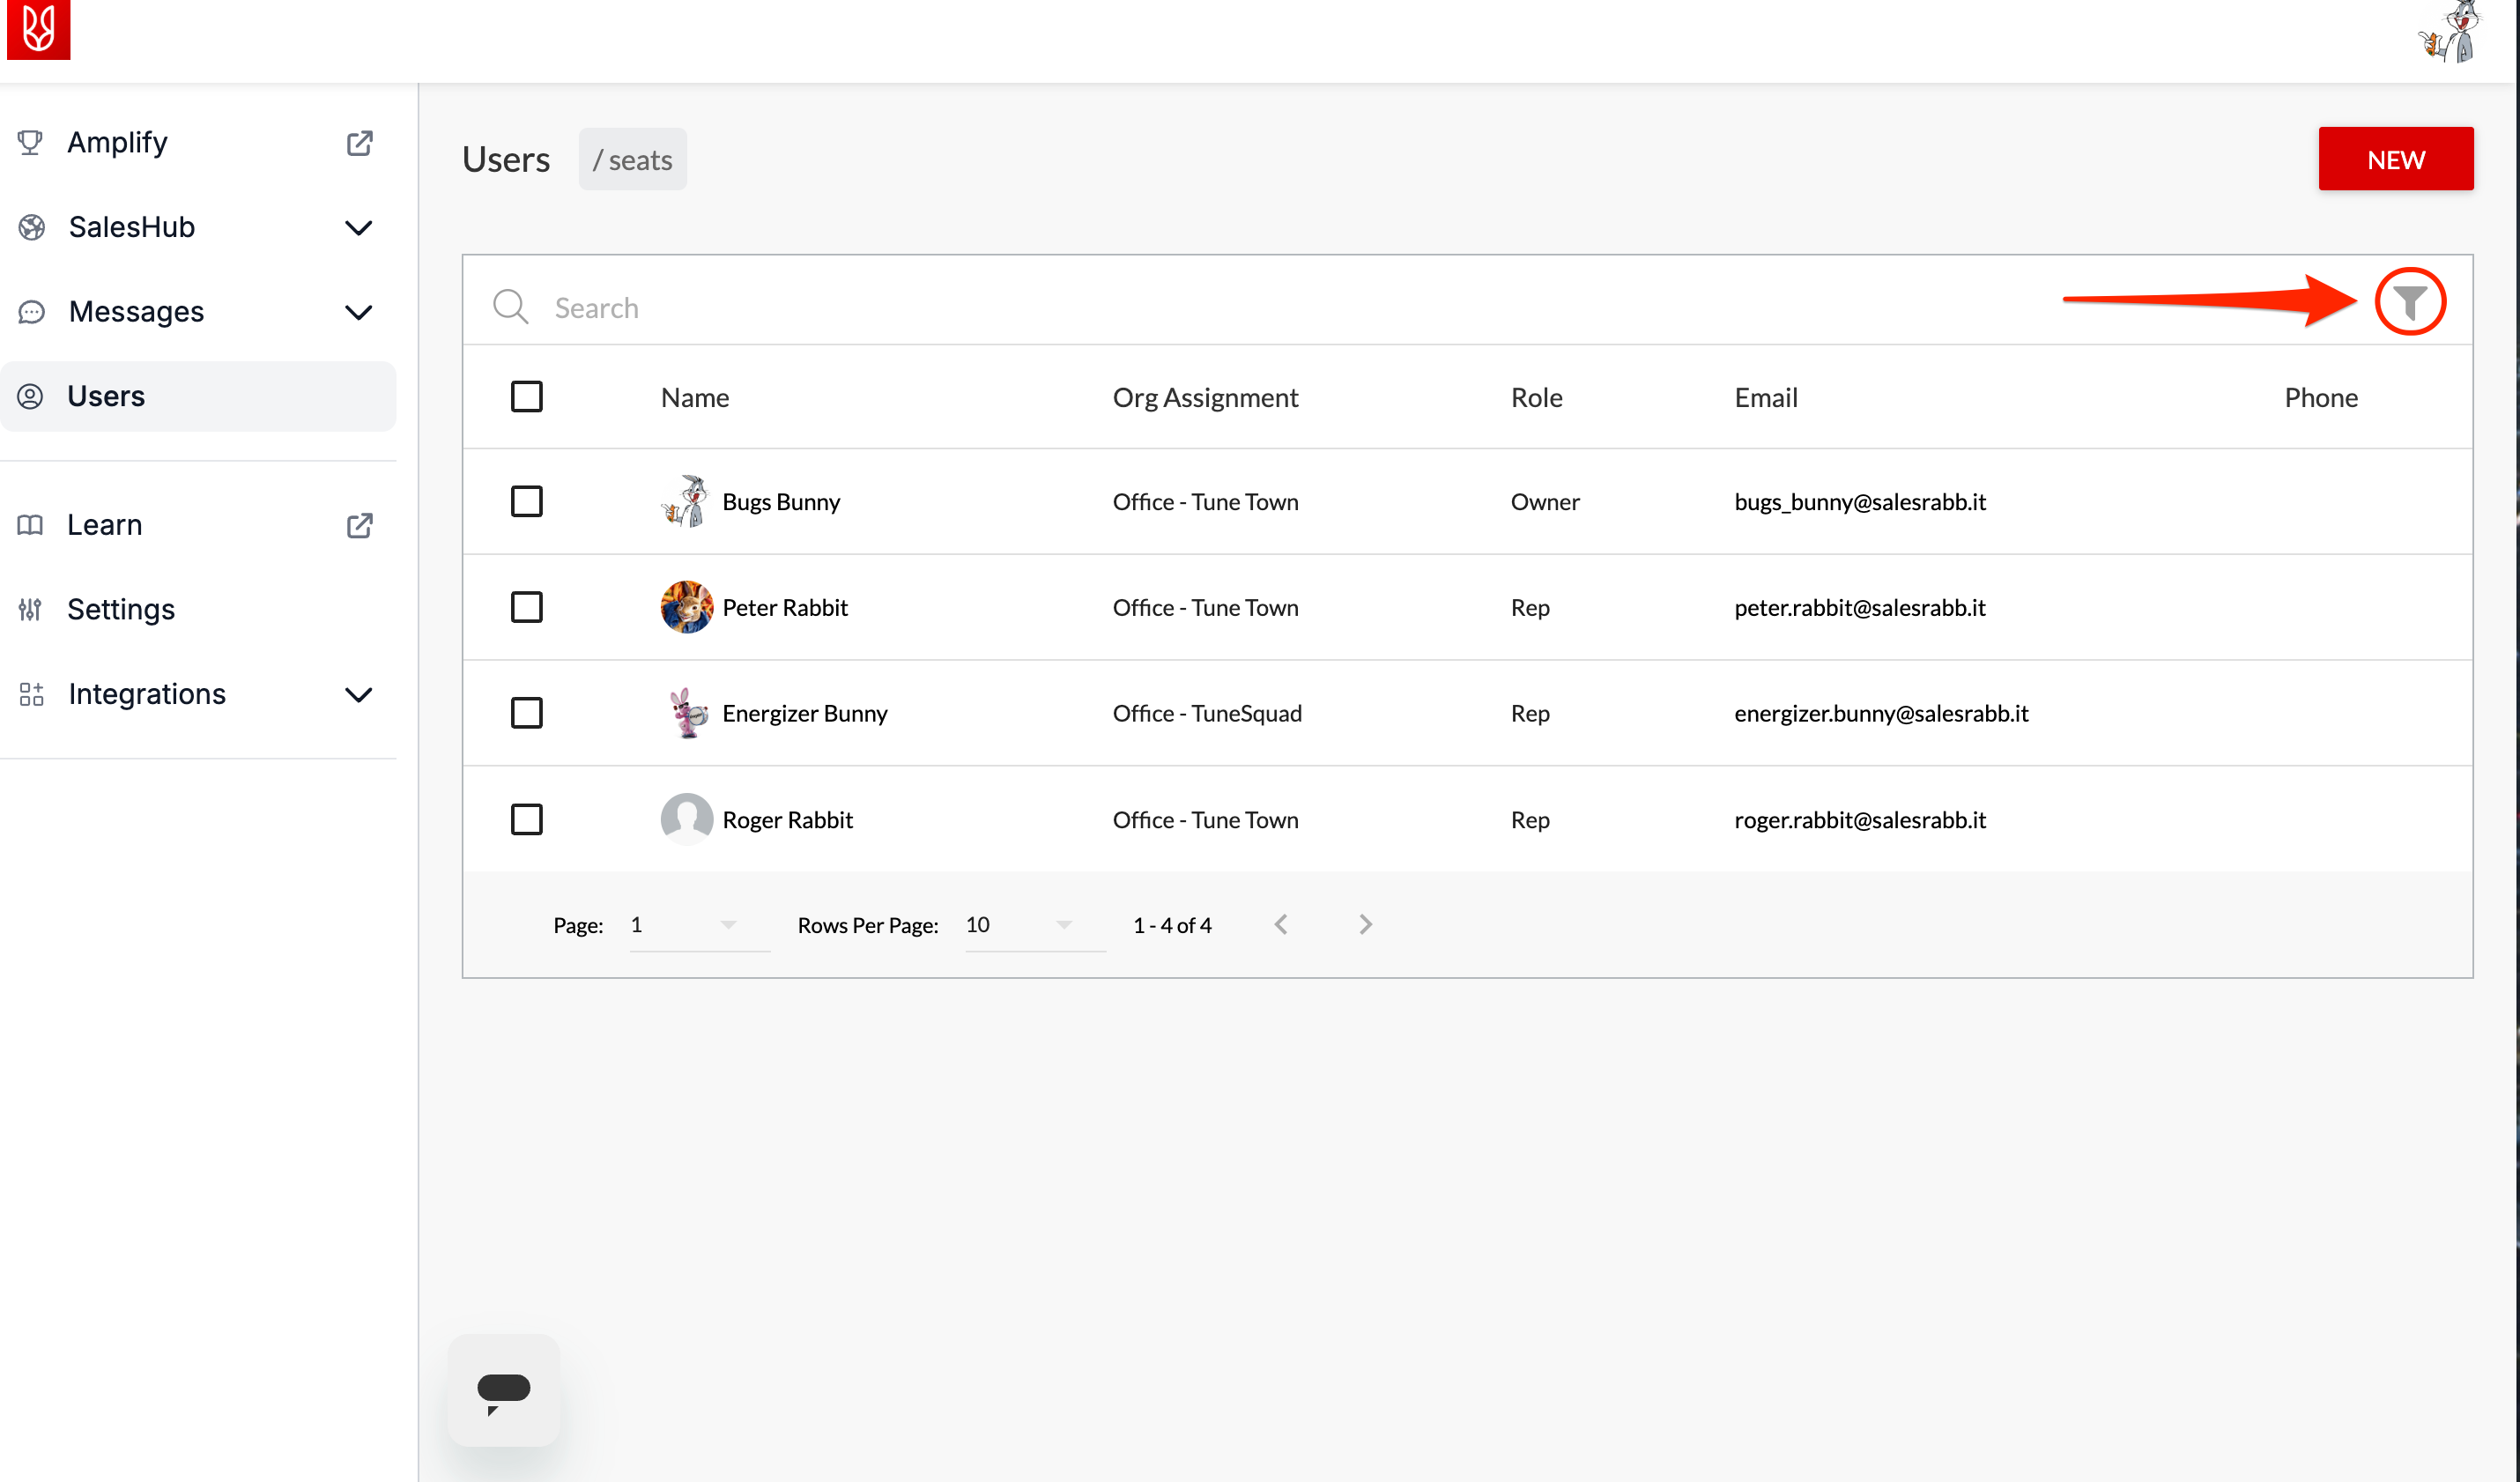Open the Page number dropdown
The image size is (2520, 1482).
click(698, 925)
